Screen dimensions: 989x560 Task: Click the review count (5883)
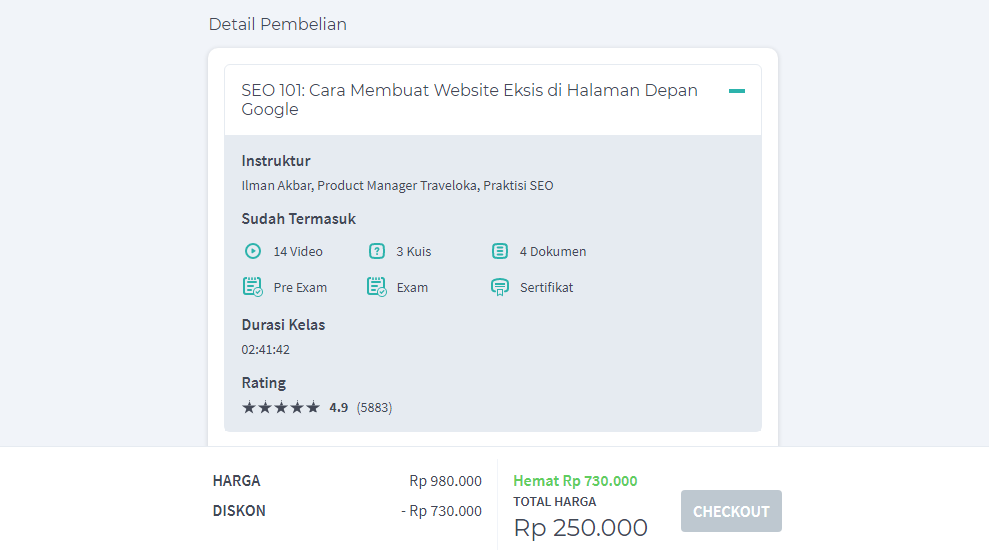(x=374, y=407)
